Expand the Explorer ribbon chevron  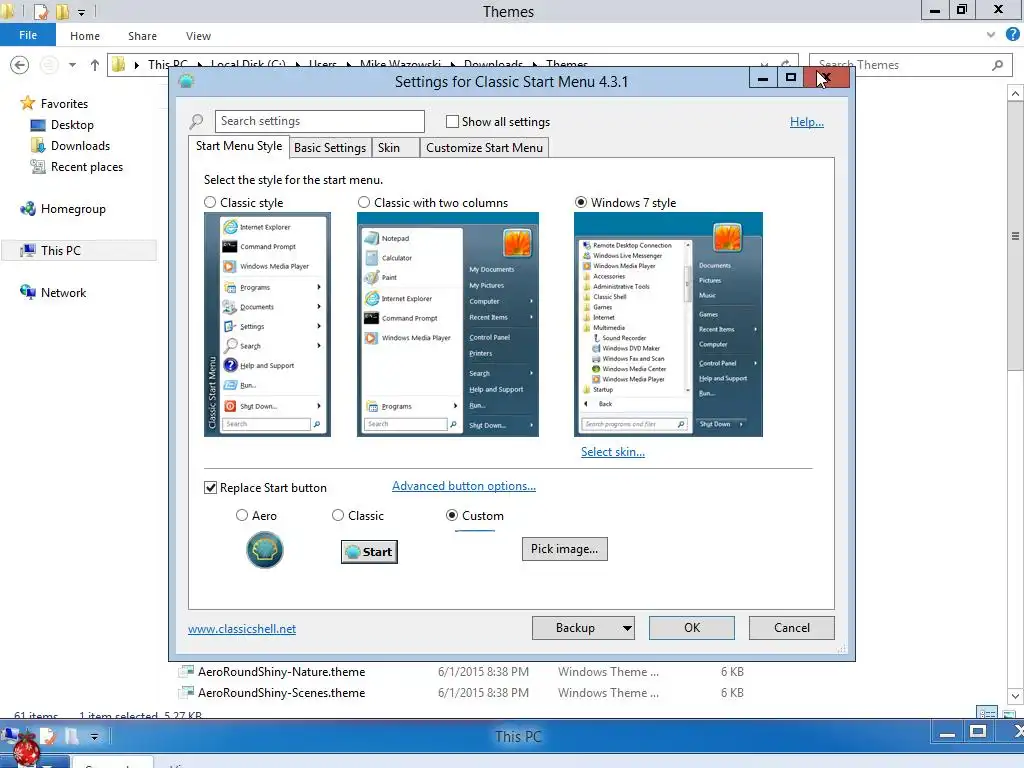click(x=991, y=35)
